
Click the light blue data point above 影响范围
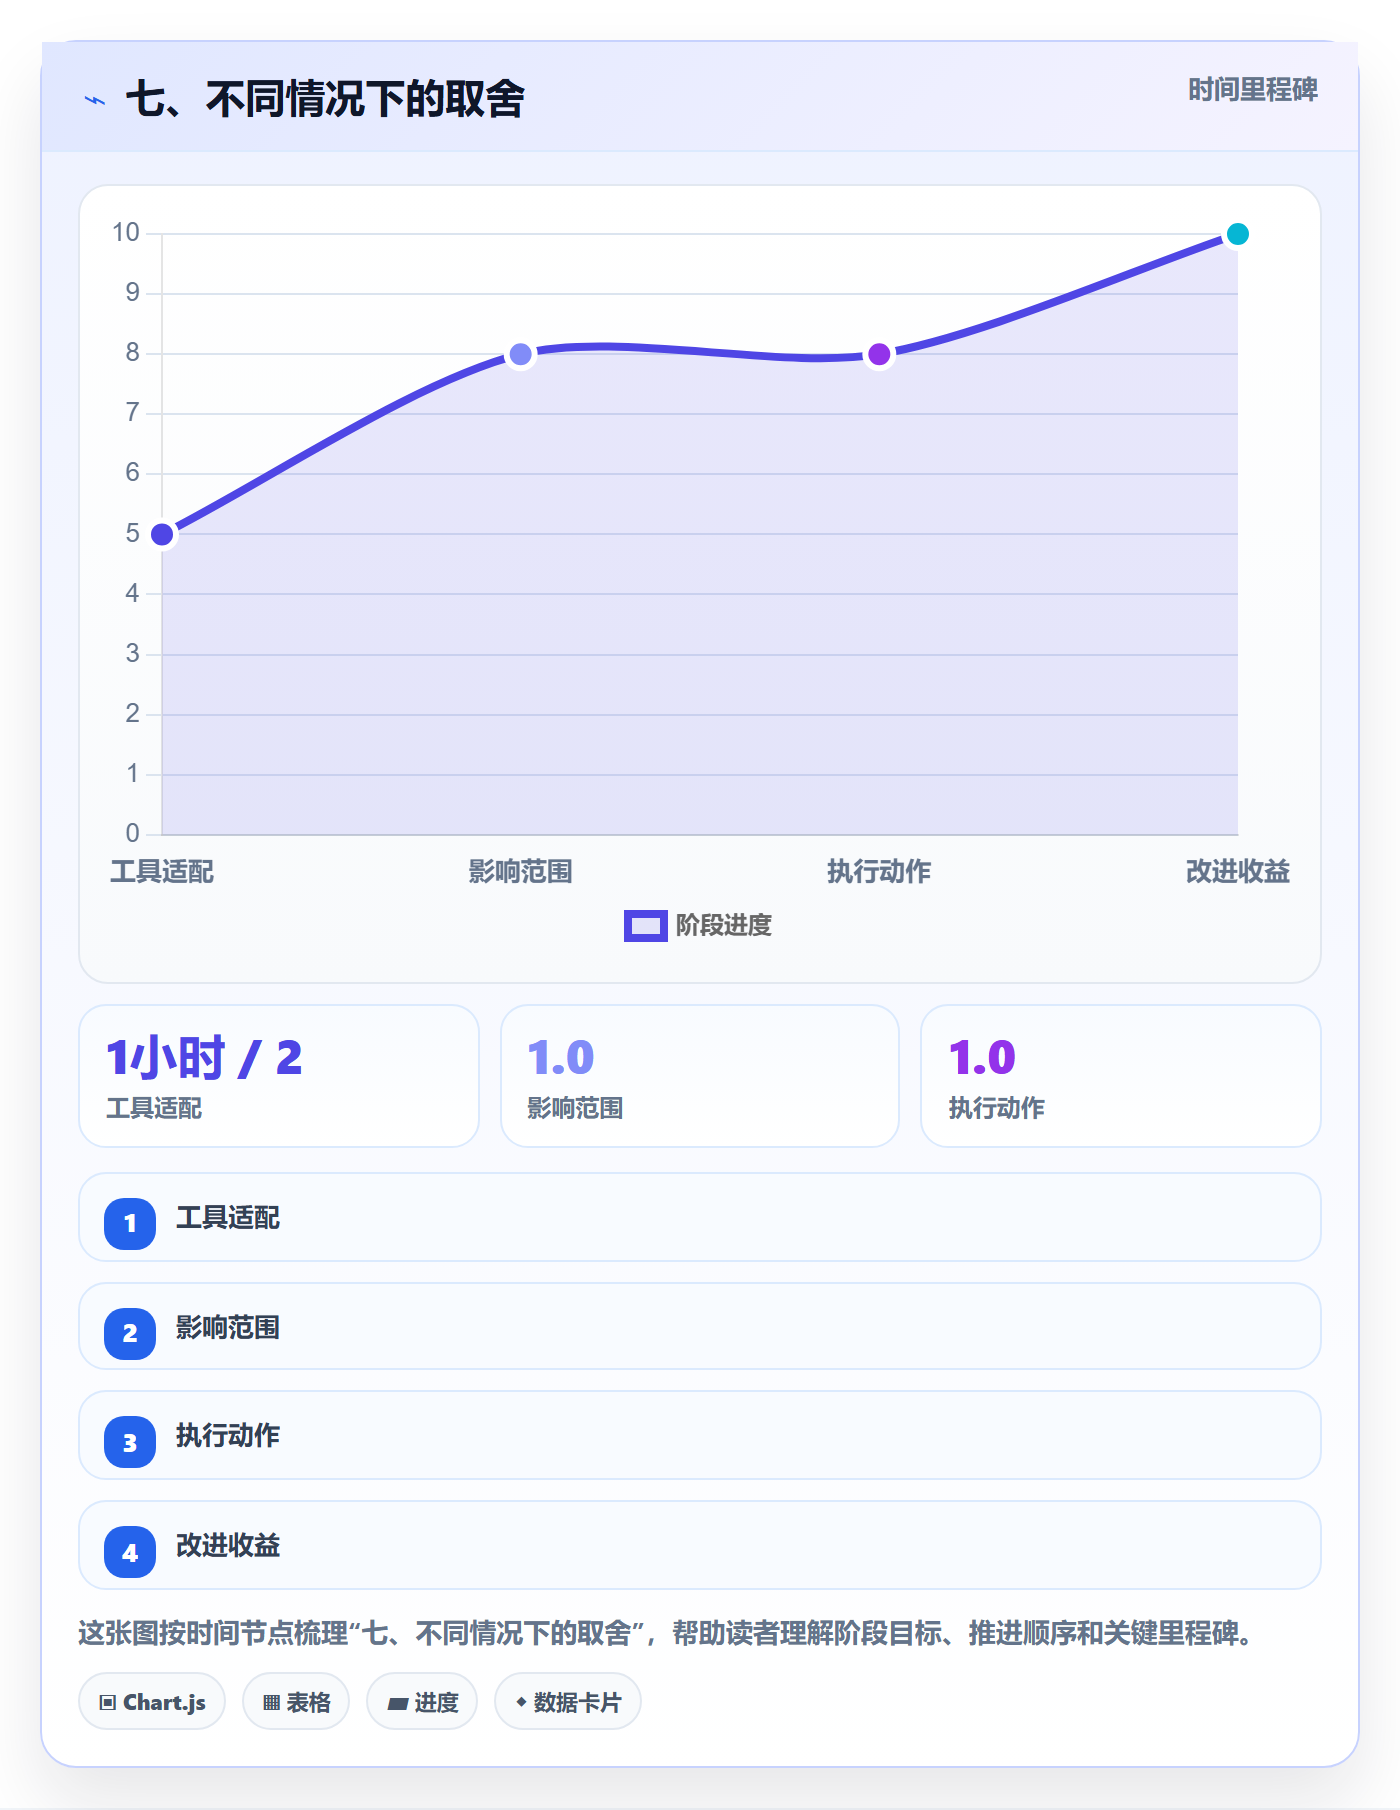[520, 354]
